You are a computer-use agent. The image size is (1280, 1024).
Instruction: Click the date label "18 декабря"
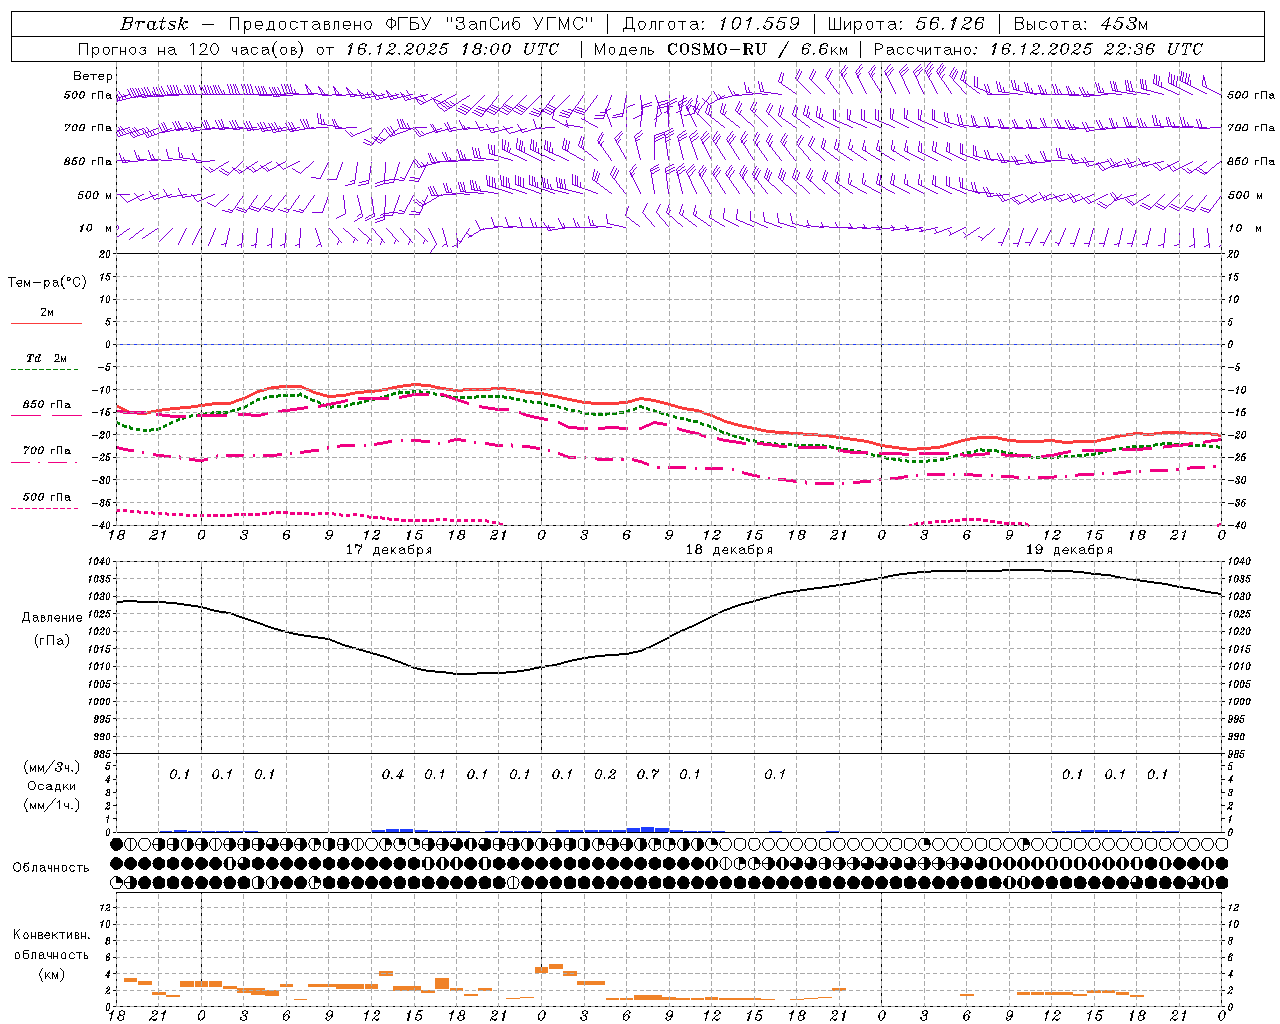729,550
